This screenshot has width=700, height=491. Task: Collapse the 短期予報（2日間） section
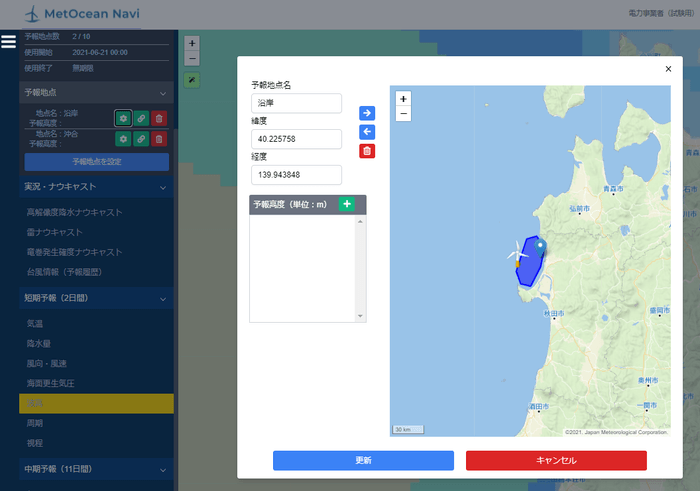coord(162,298)
